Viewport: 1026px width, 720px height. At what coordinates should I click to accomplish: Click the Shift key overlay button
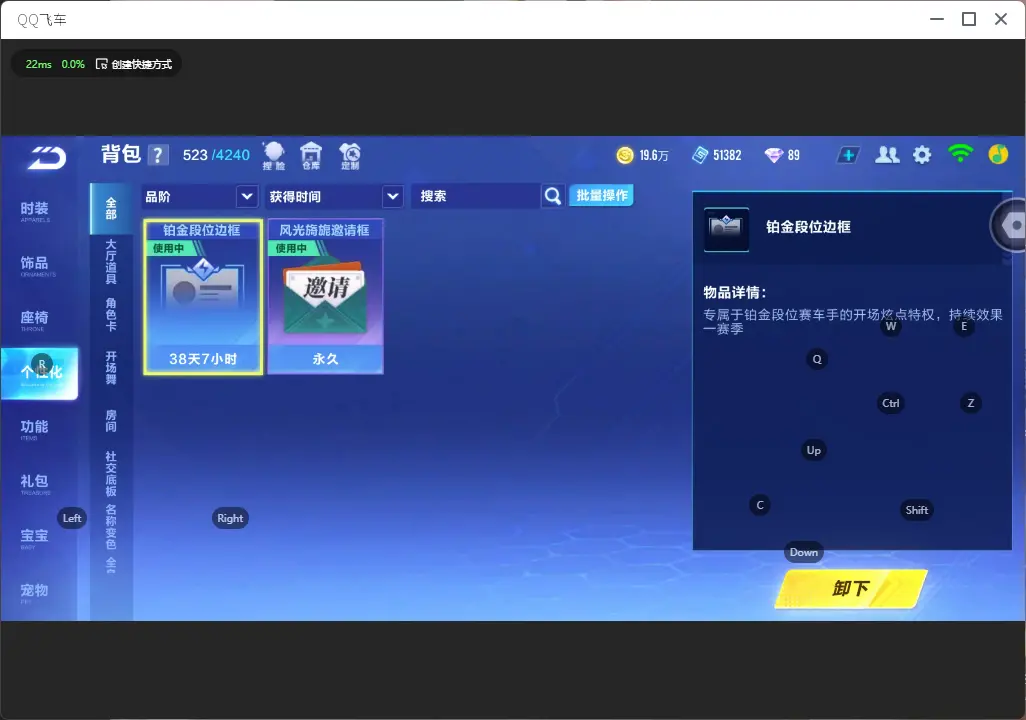coord(916,510)
